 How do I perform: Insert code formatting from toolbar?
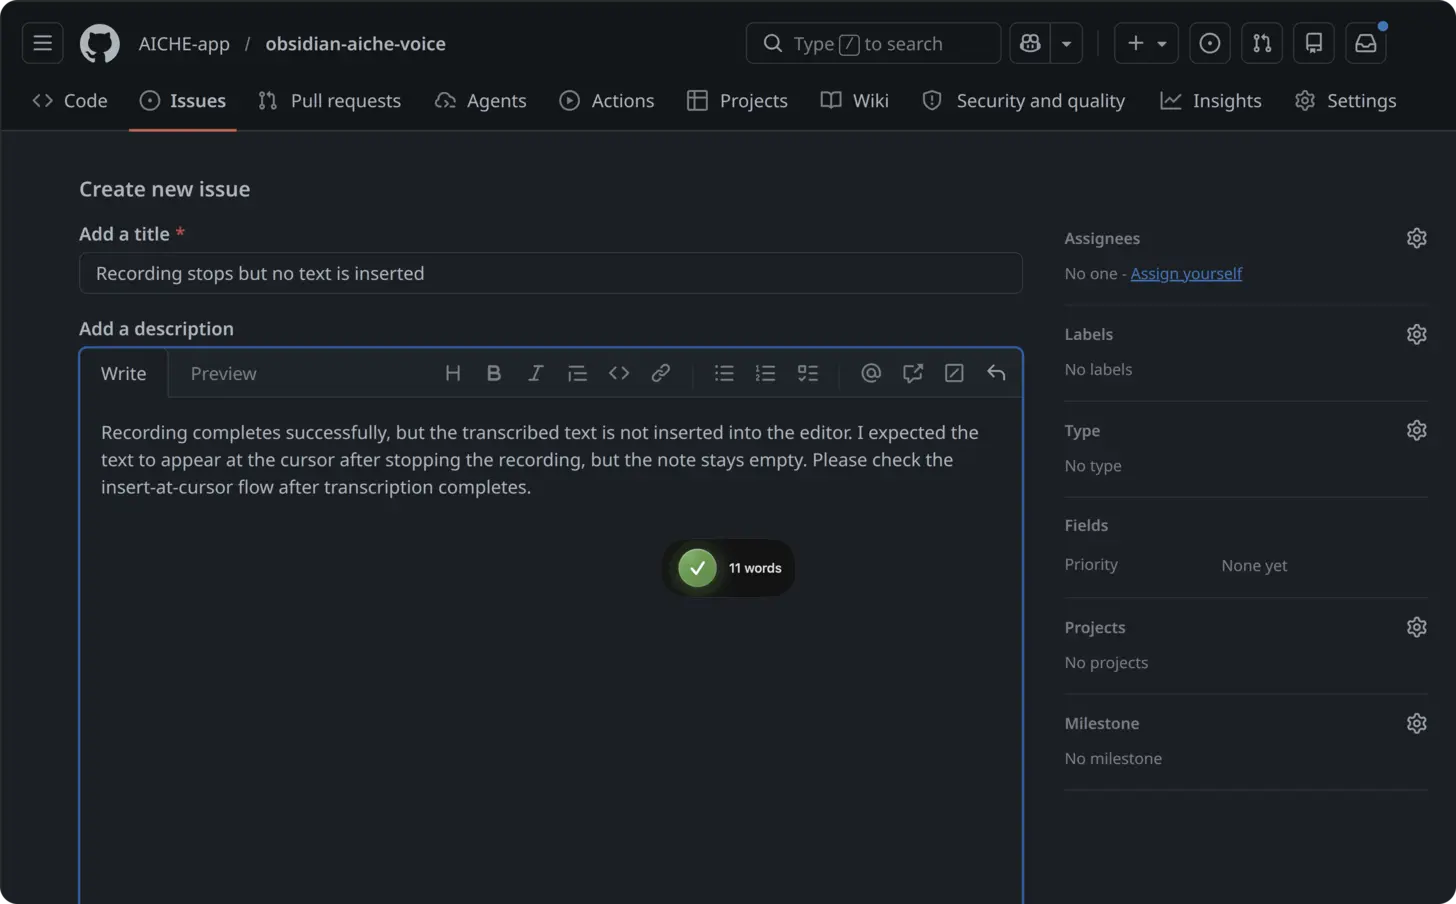click(x=619, y=373)
